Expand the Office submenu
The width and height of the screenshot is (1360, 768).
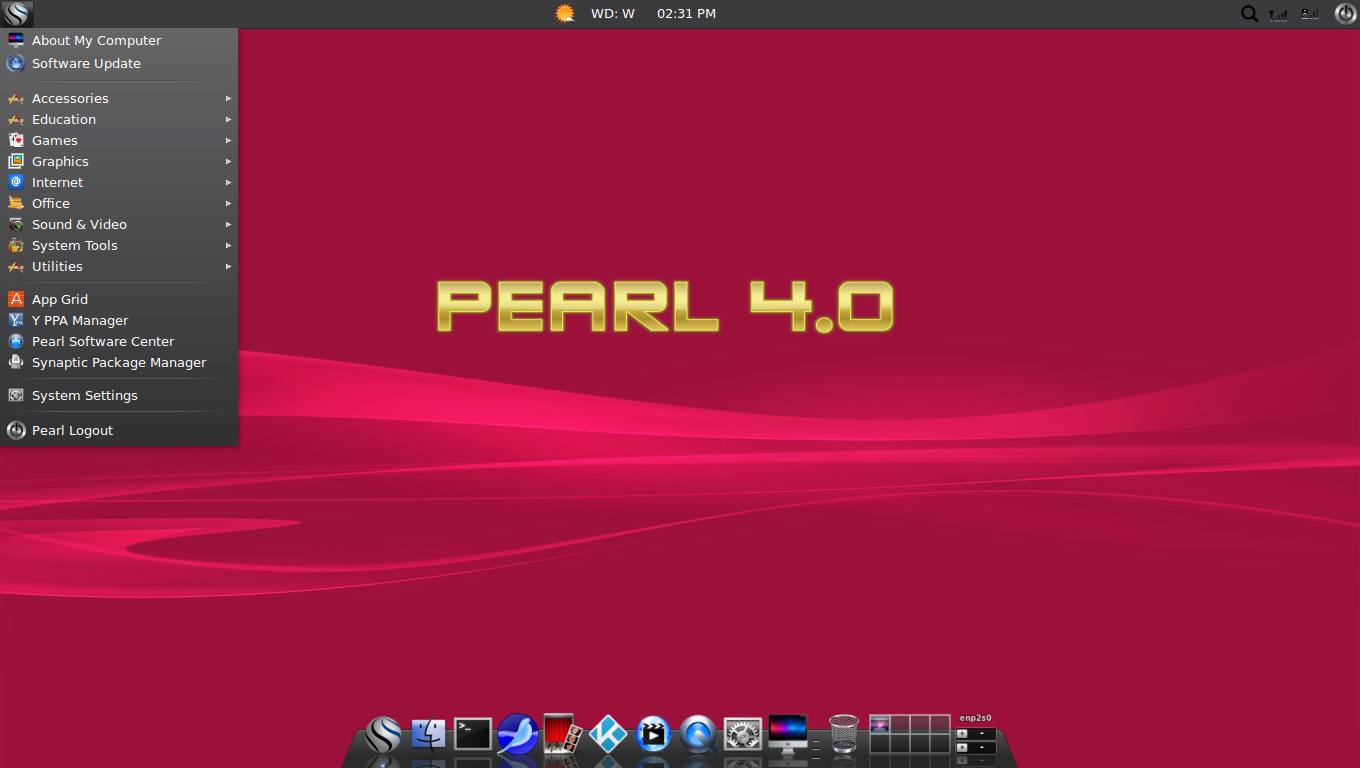point(119,203)
